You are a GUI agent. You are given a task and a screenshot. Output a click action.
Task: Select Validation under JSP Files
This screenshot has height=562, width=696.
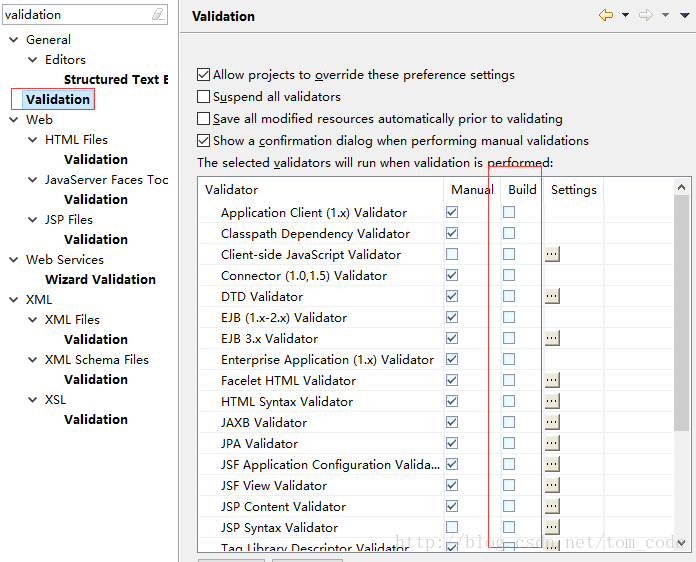pos(96,239)
